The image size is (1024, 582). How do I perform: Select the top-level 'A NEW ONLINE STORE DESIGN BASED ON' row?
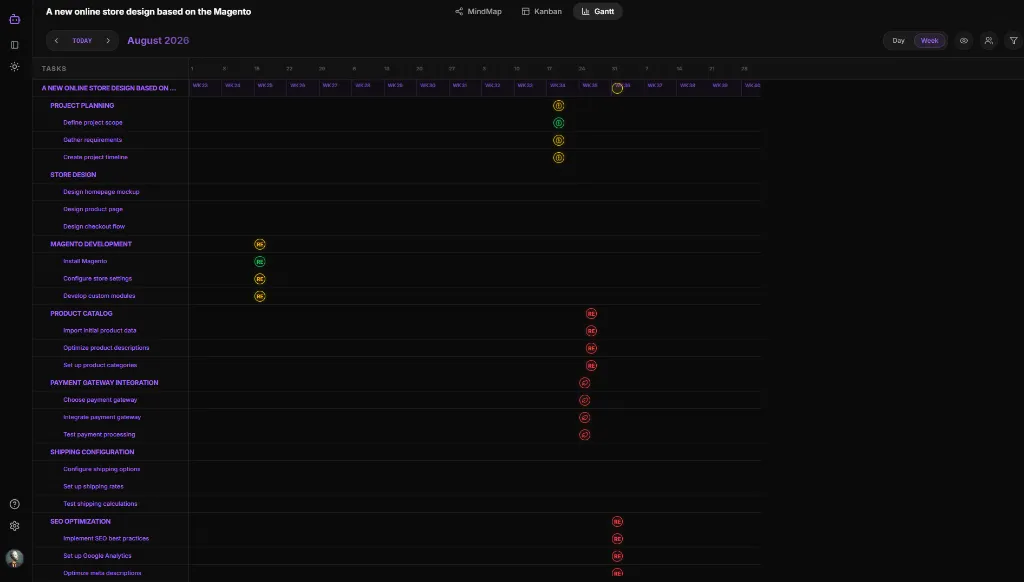pyautogui.click(x=108, y=88)
